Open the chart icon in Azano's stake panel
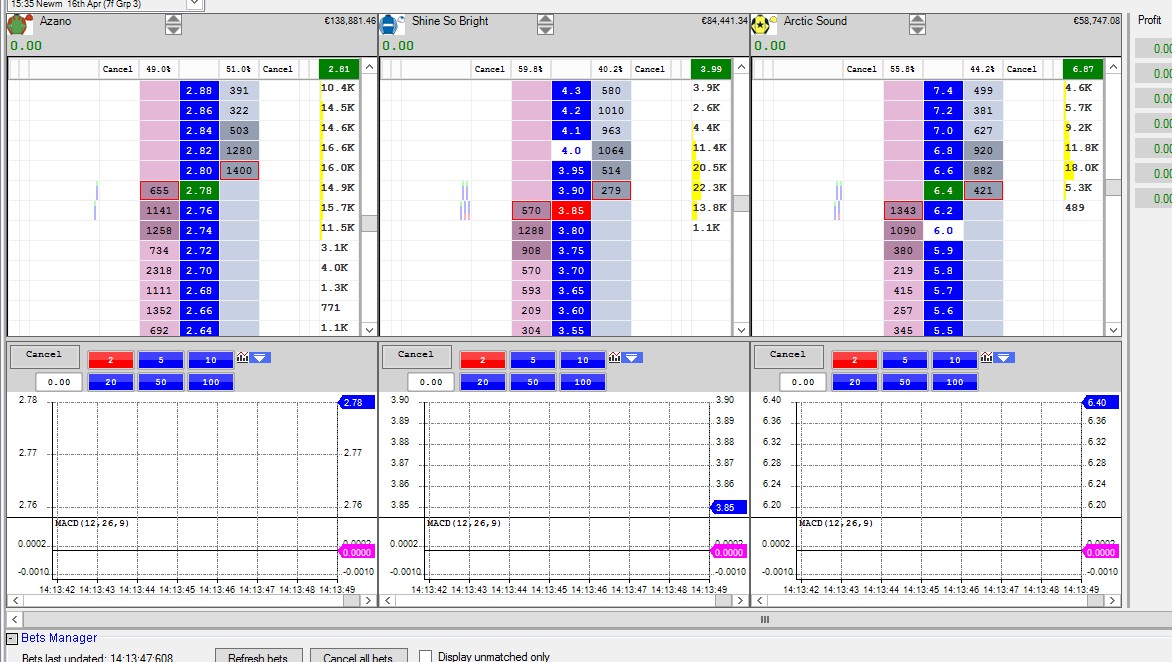The width and height of the screenshot is (1172, 662). point(243,358)
